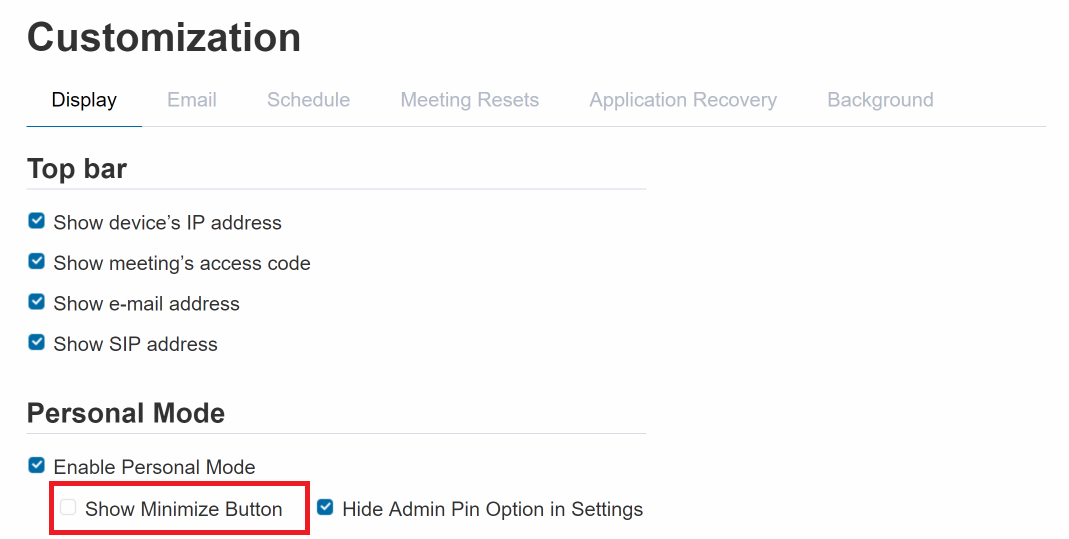Turn off the Enable Personal Mode checkbox

(x=37, y=466)
